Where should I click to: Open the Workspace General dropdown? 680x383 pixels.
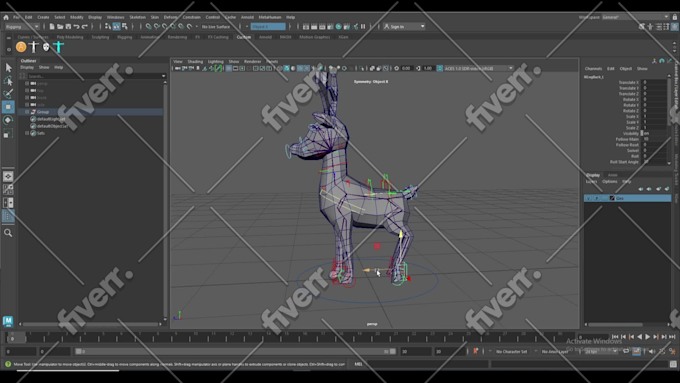click(x=635, y=17)
